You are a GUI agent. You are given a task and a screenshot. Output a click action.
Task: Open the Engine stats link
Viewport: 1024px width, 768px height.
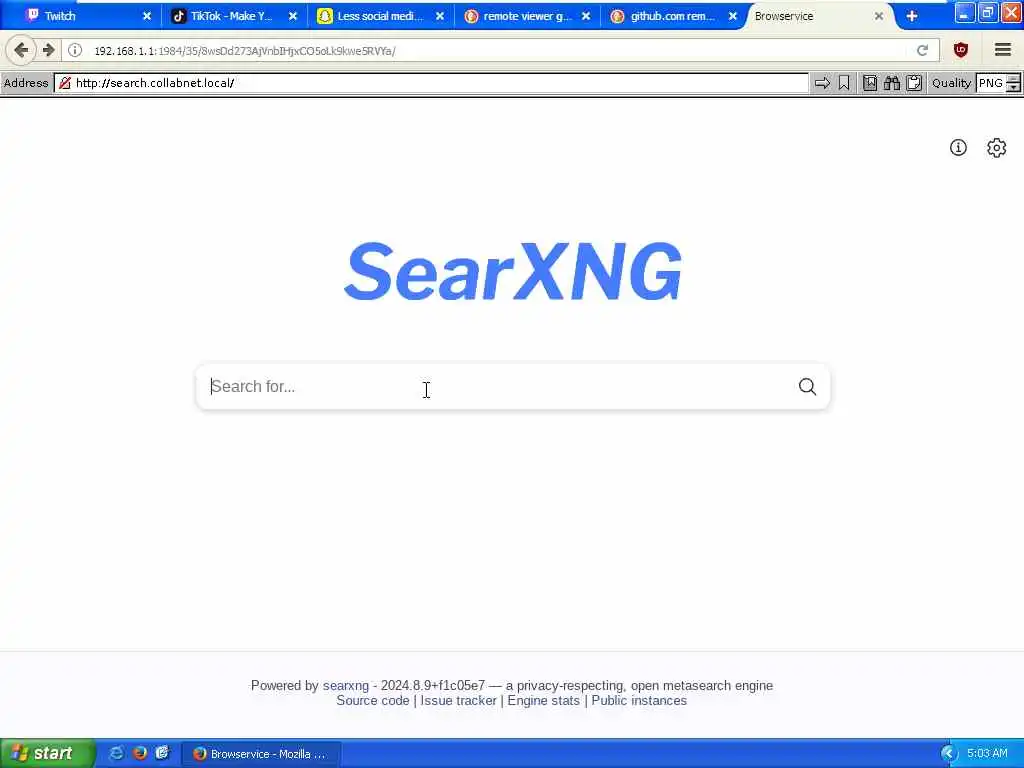click(543, 701)
